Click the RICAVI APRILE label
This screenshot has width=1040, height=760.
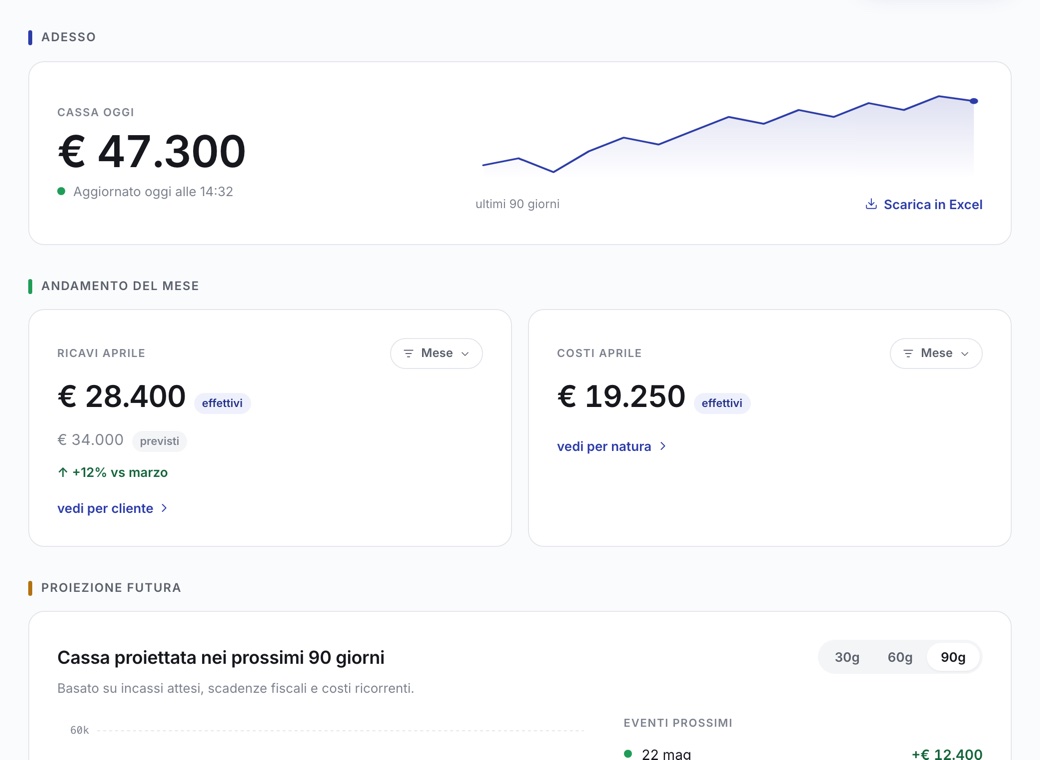(x=101, y=353)
